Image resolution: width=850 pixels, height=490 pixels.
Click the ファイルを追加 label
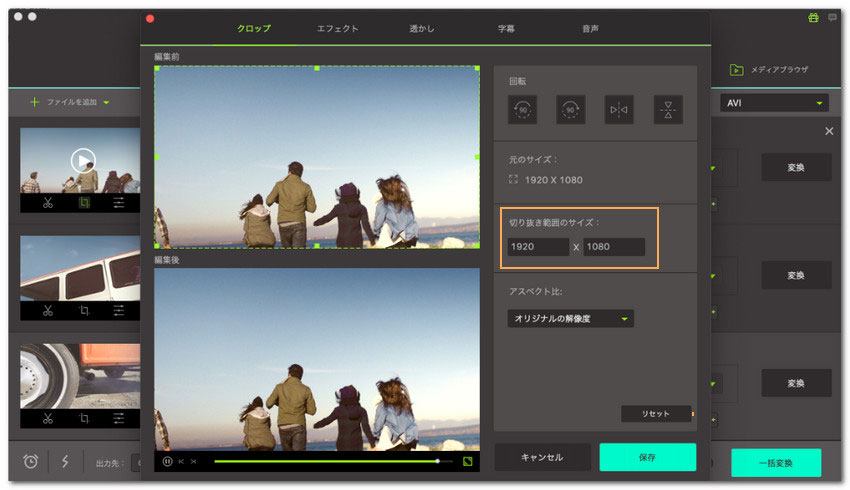[x=72, y=102]
